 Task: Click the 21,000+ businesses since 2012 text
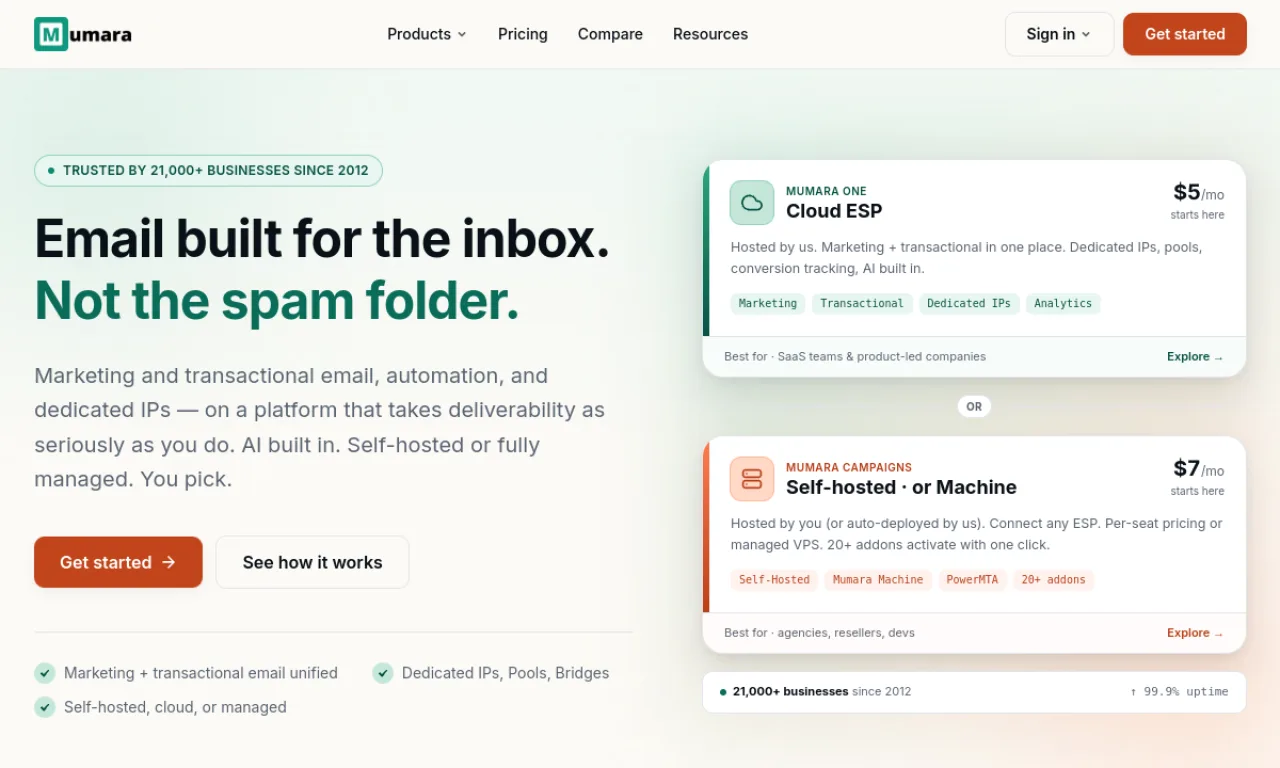pos(822,691)
